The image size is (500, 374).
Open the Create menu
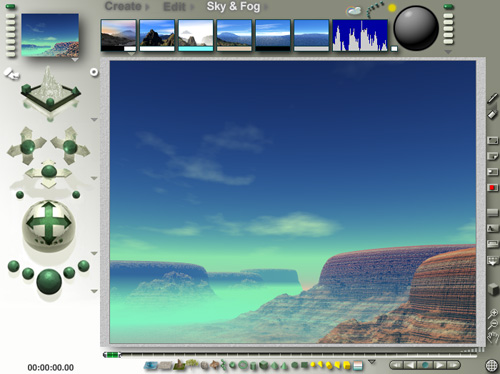[x=123, y=6]
